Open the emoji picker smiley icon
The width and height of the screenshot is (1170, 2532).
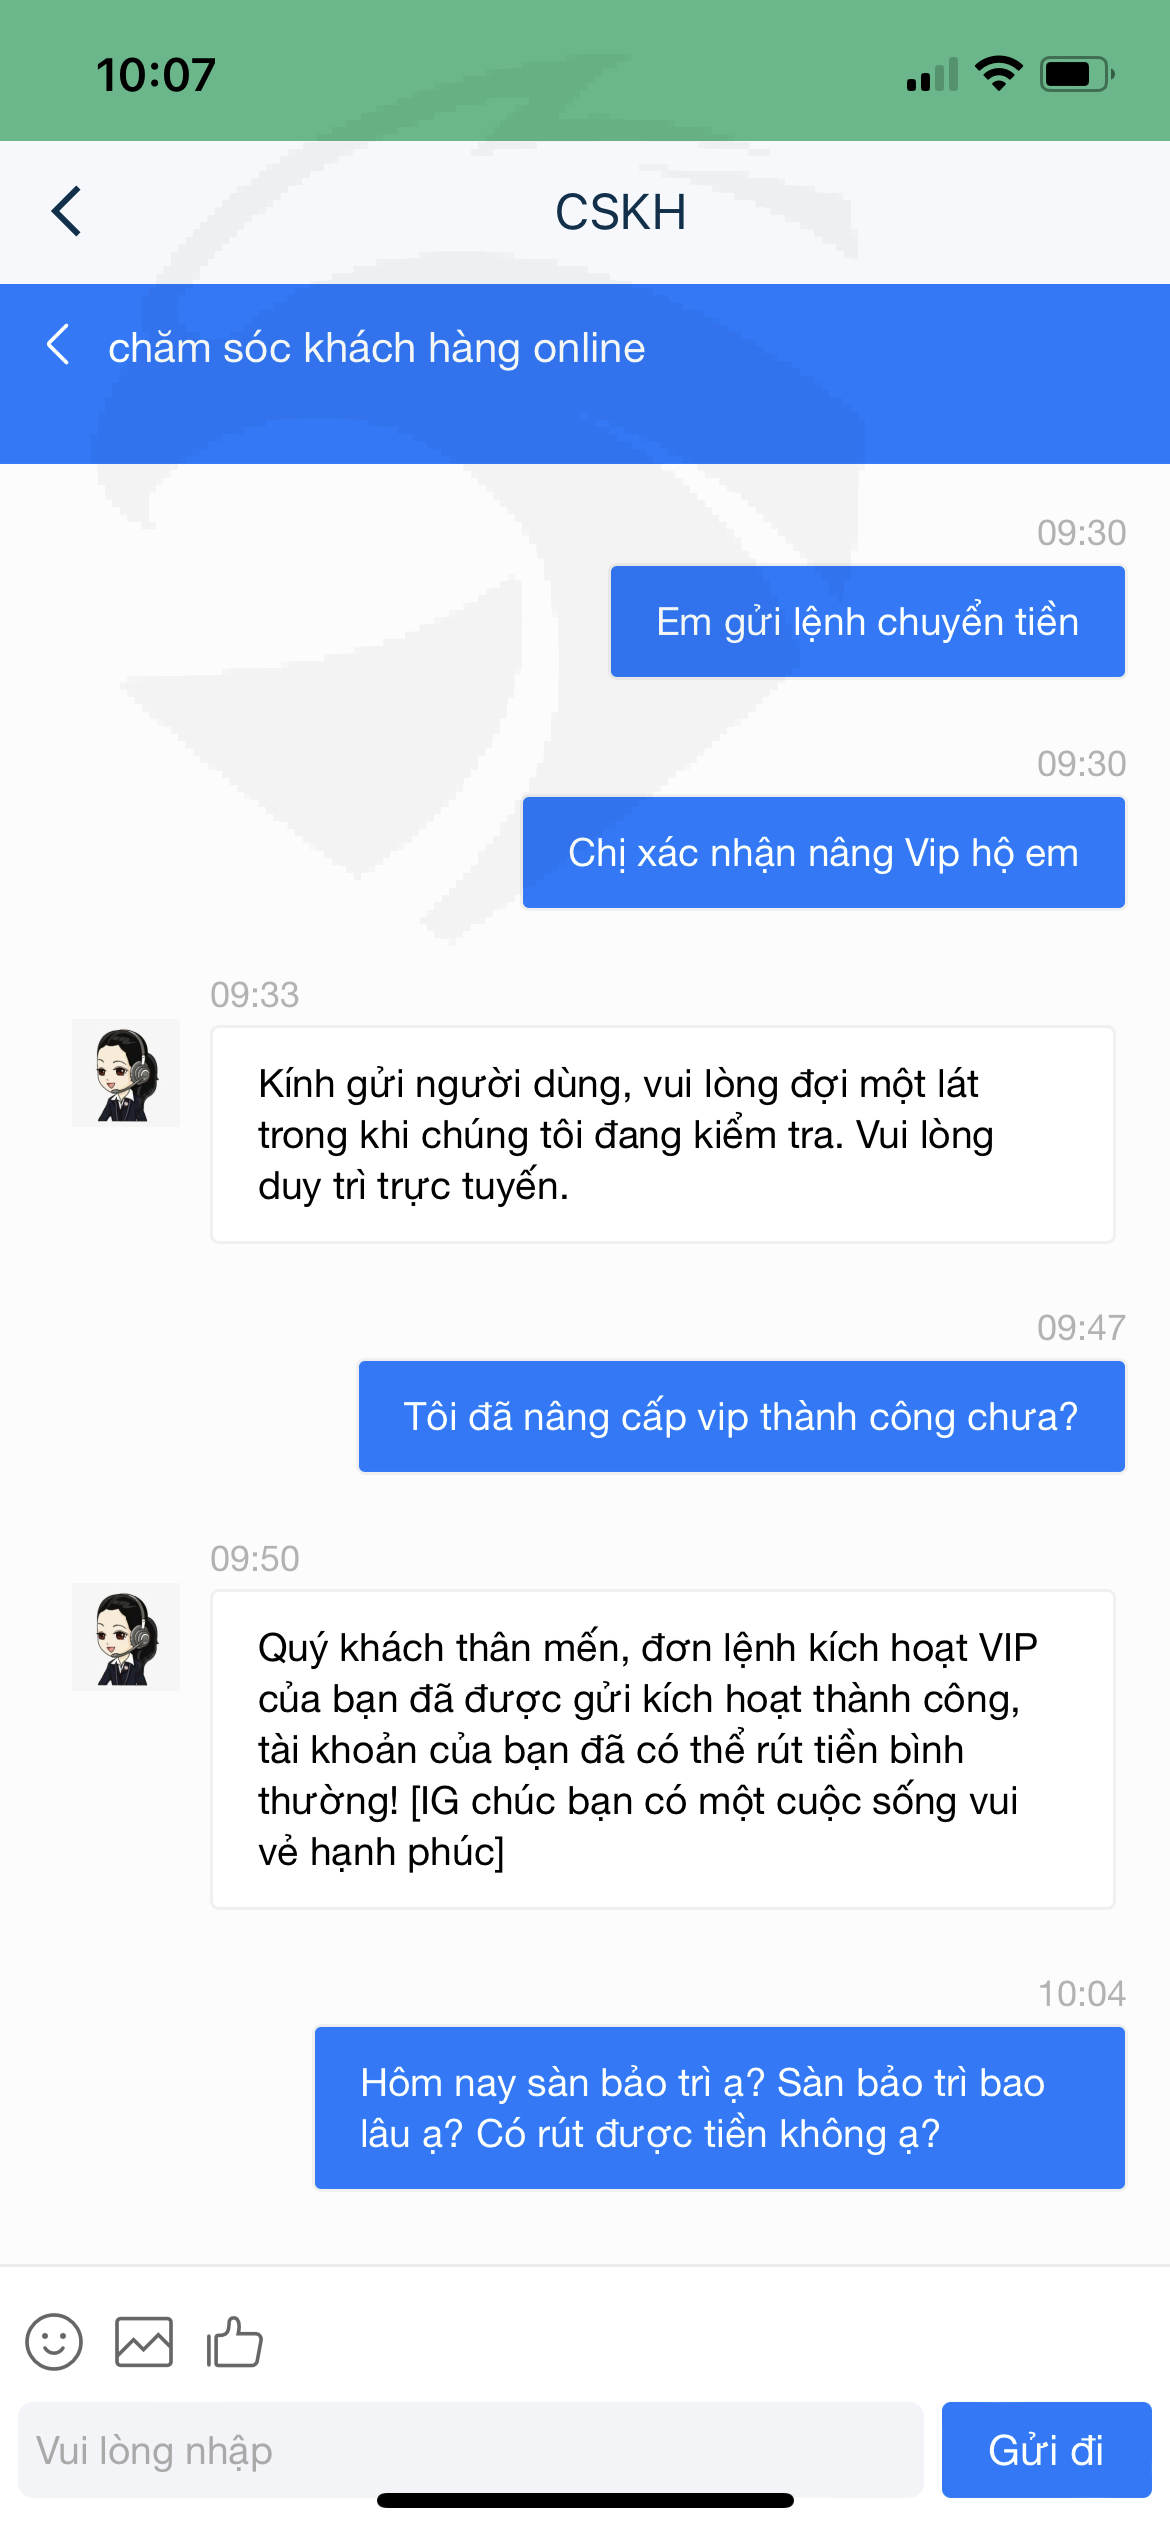(x=54, y=2342)
